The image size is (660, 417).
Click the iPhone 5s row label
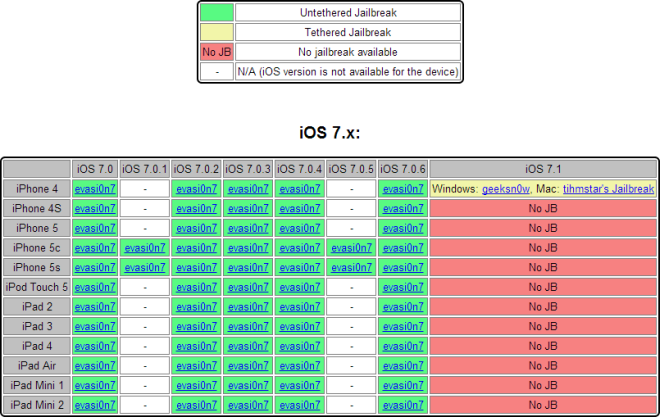point(37,268)
